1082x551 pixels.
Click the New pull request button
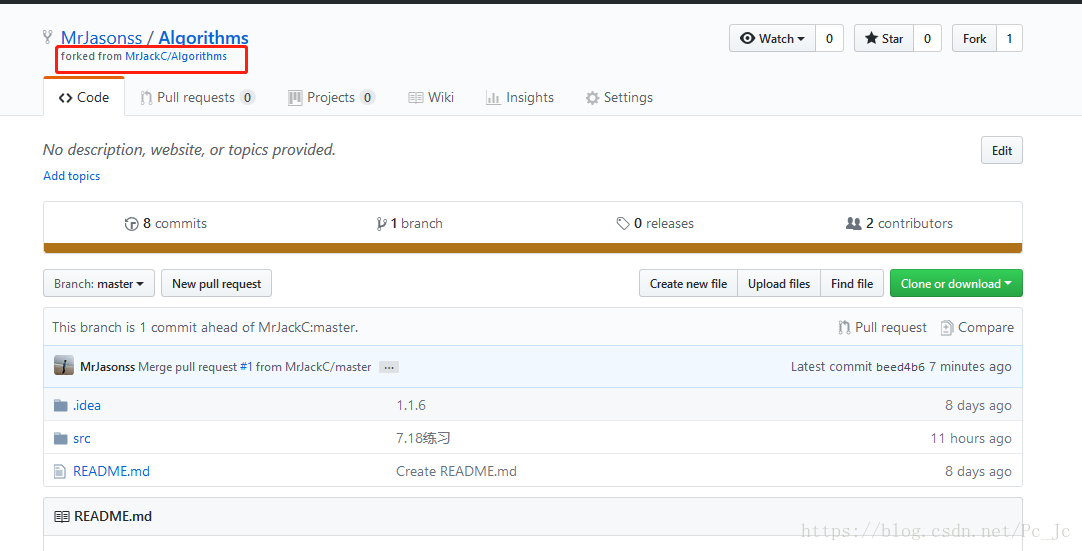217,284
